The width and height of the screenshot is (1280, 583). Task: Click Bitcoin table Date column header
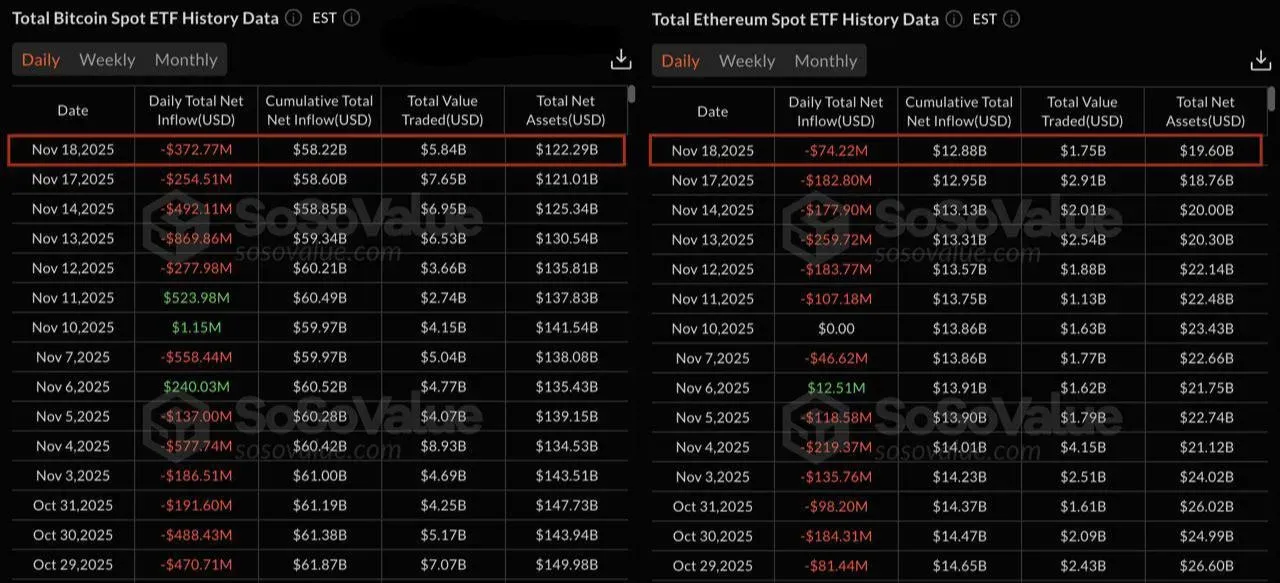pyautogui.click(x=73, y=110)
